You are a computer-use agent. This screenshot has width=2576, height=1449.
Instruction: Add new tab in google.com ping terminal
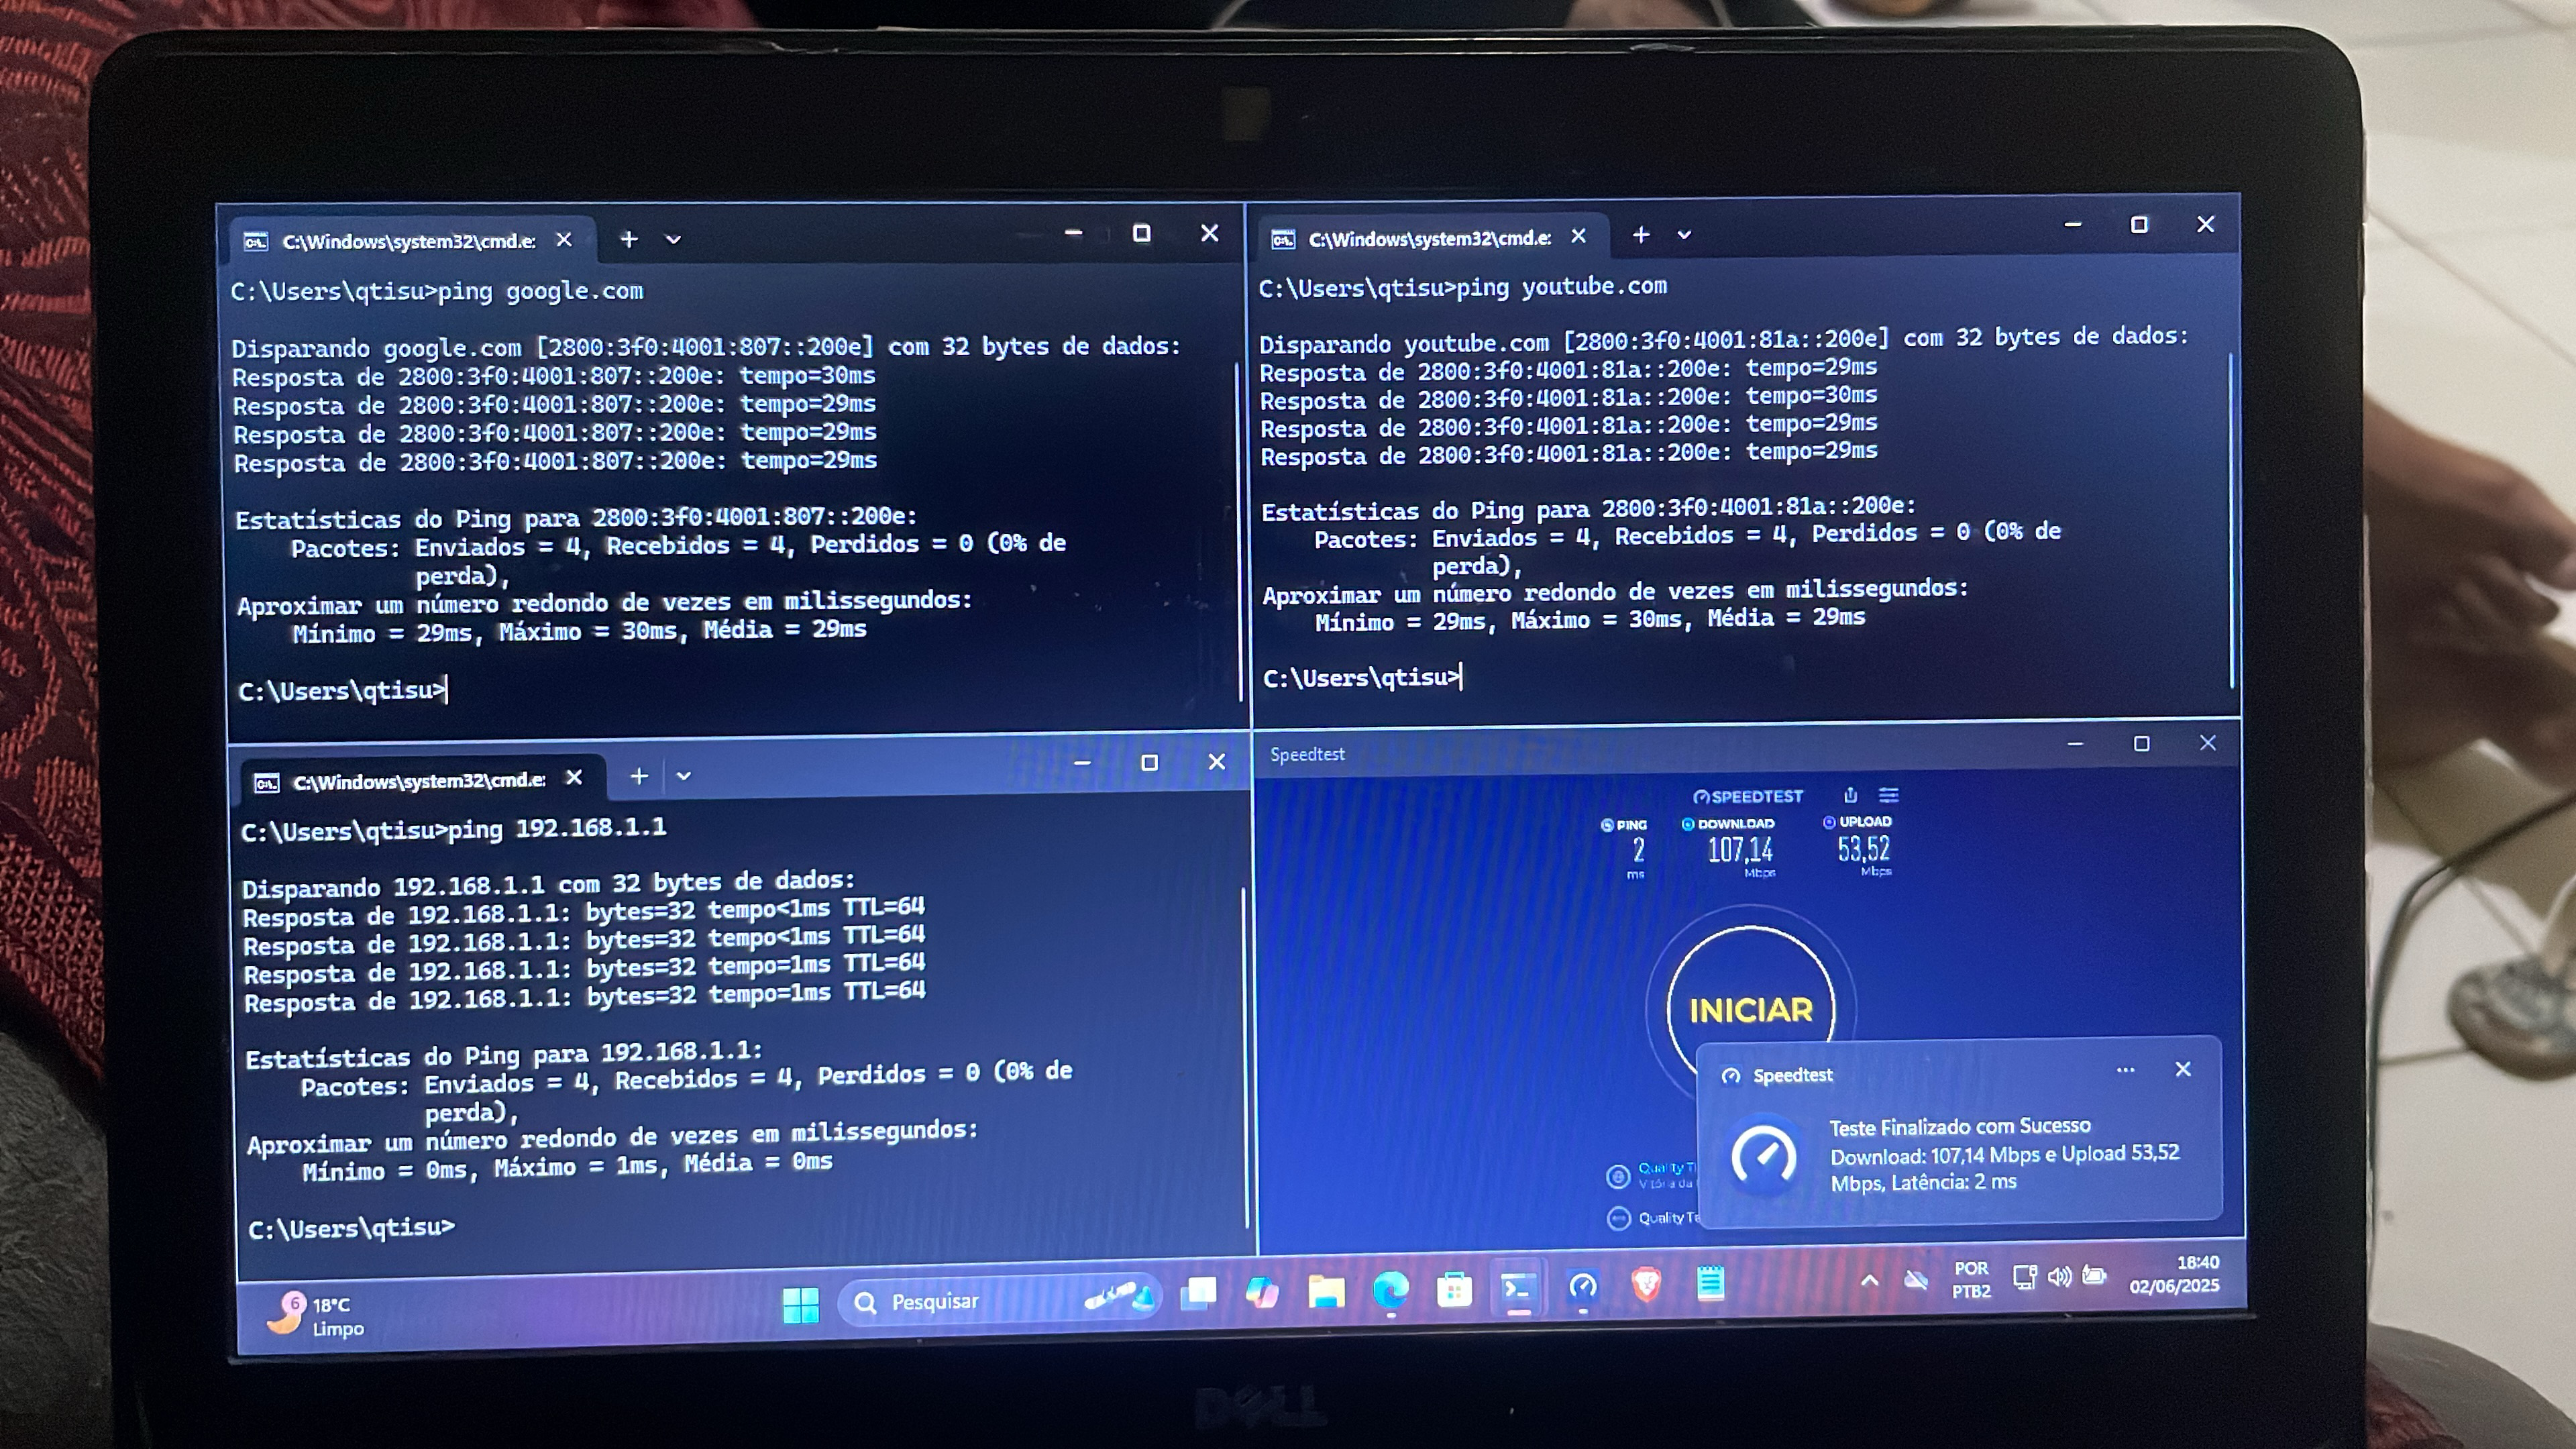pos(628,239)
